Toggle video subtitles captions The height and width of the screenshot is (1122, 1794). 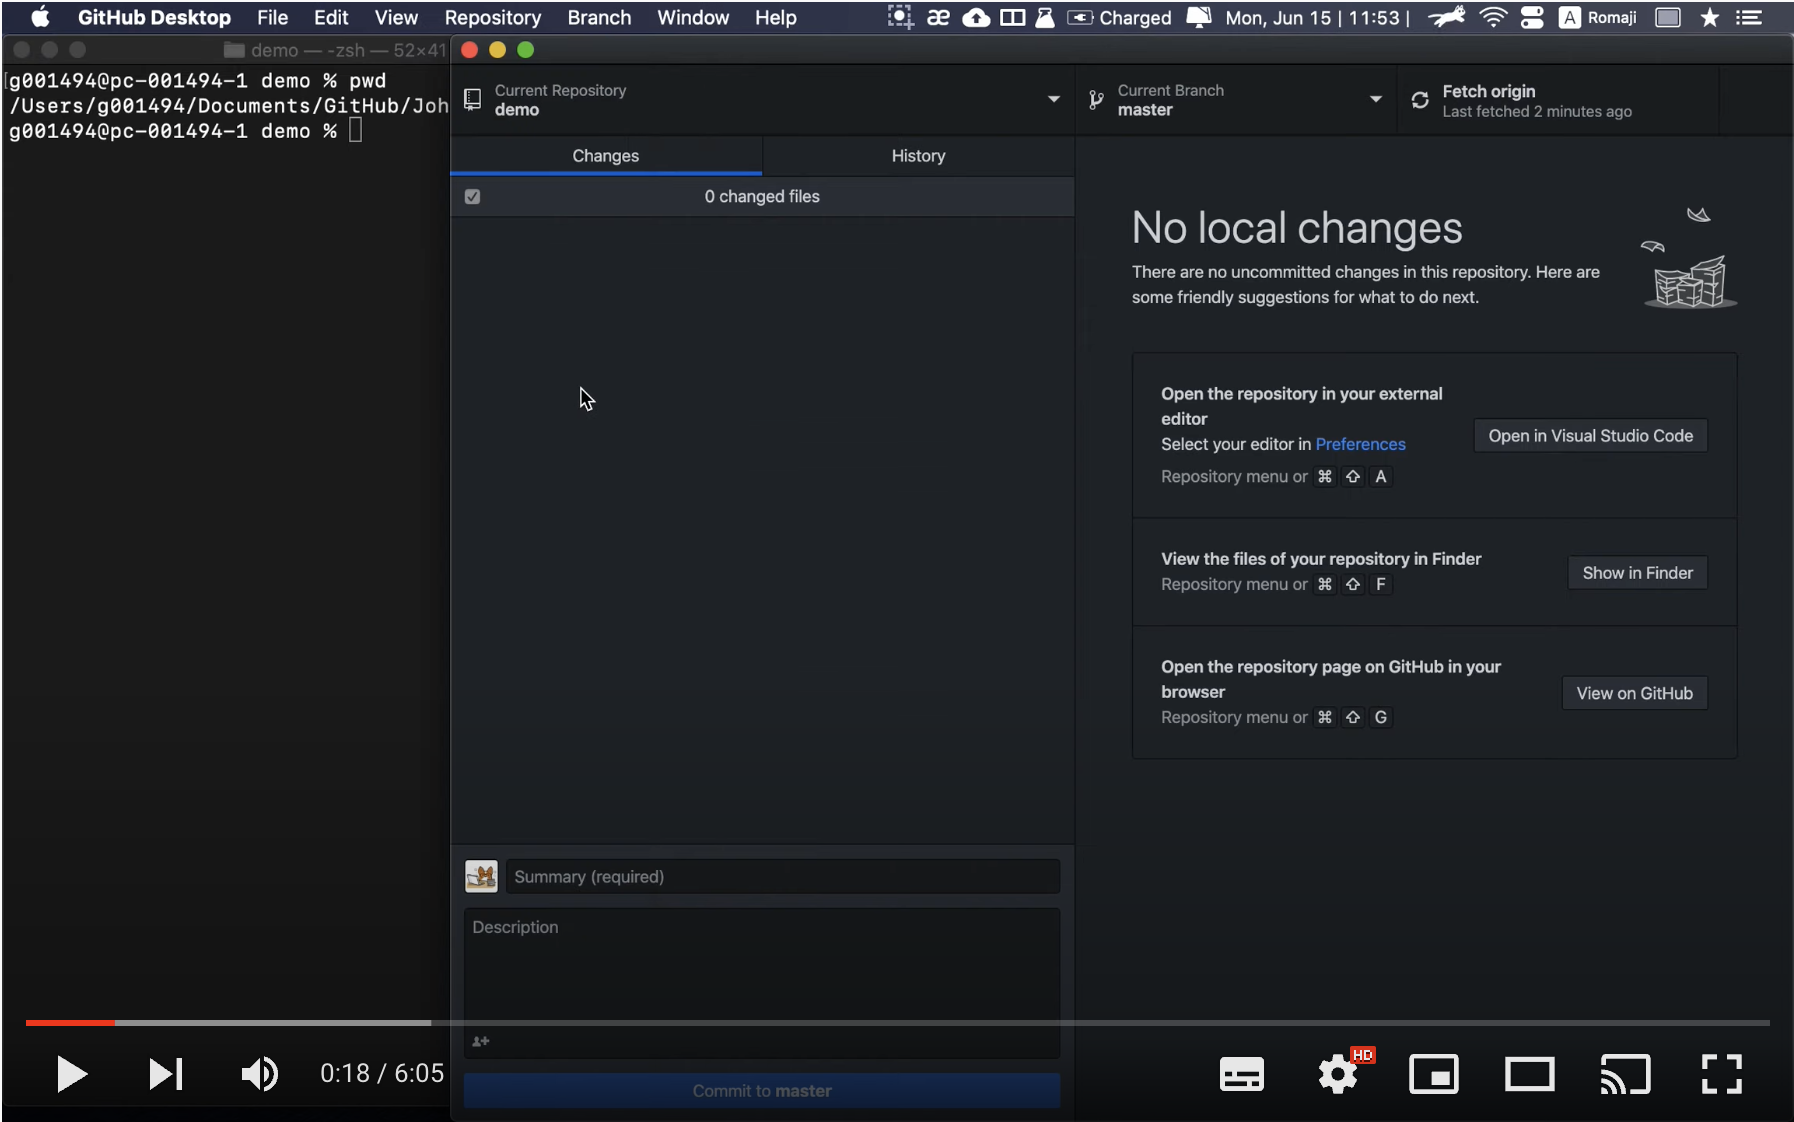tap(1241, 1074)
